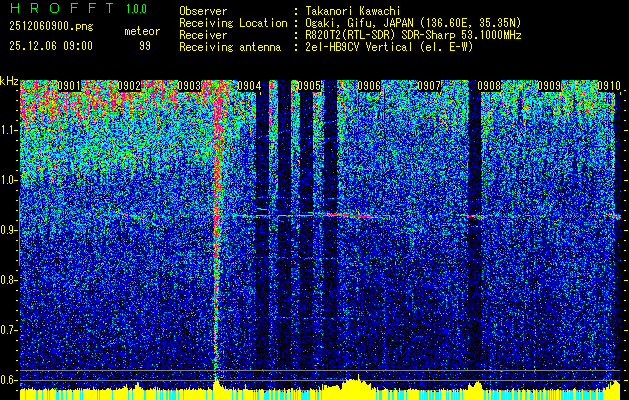
Task: Click the kHz axis unit label
Action: pos(9,82)
